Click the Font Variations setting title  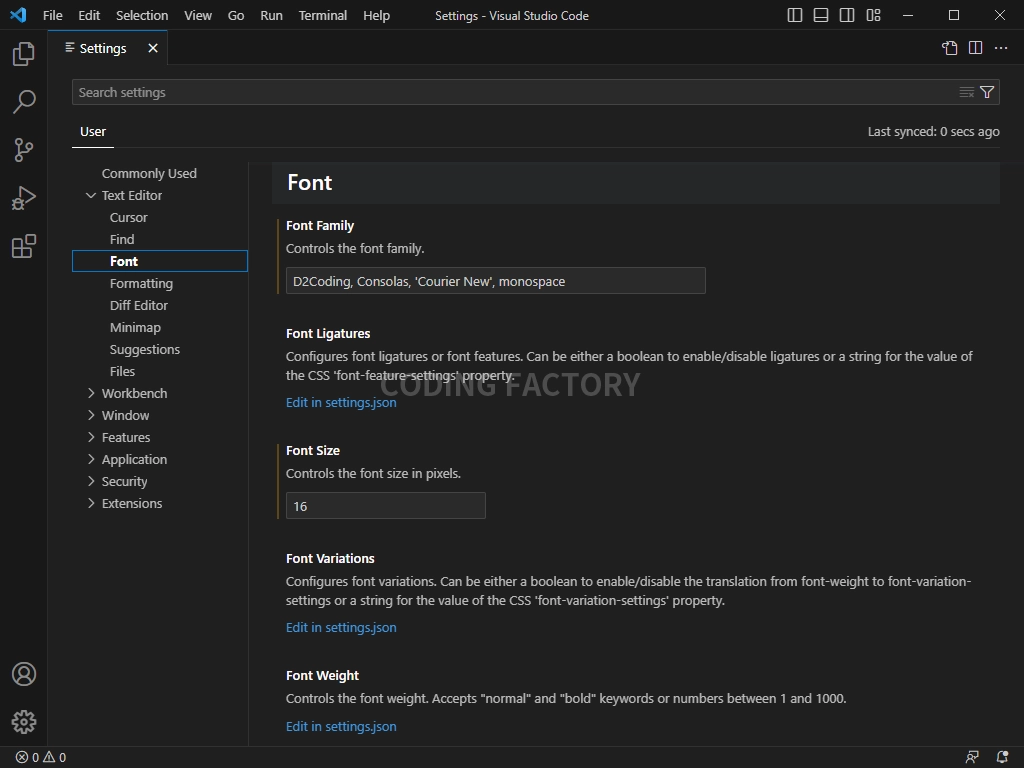click(330, 558)
